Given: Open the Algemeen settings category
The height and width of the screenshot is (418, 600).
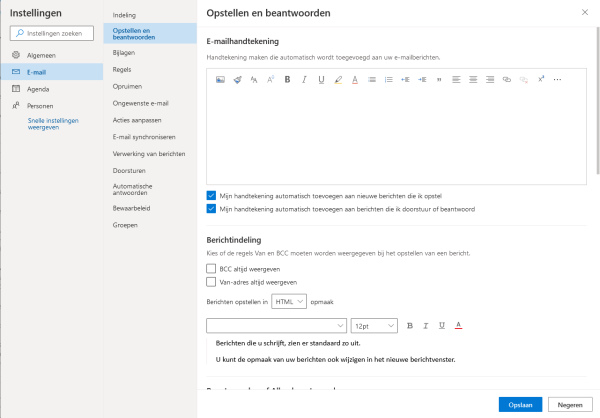Looking at the screenshot, I should (x=52, y=55).
